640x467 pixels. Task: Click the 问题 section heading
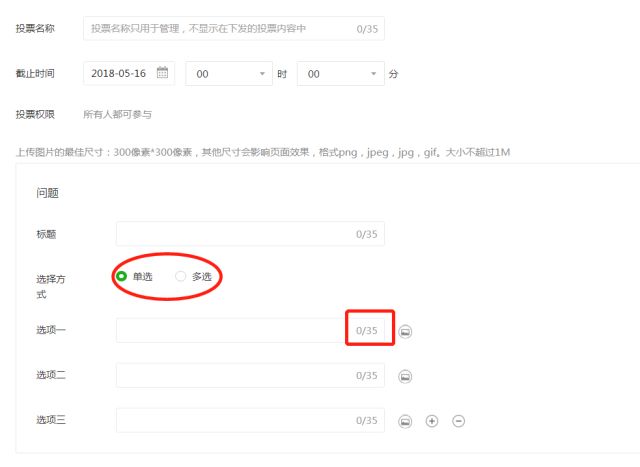tap(47, 193)
